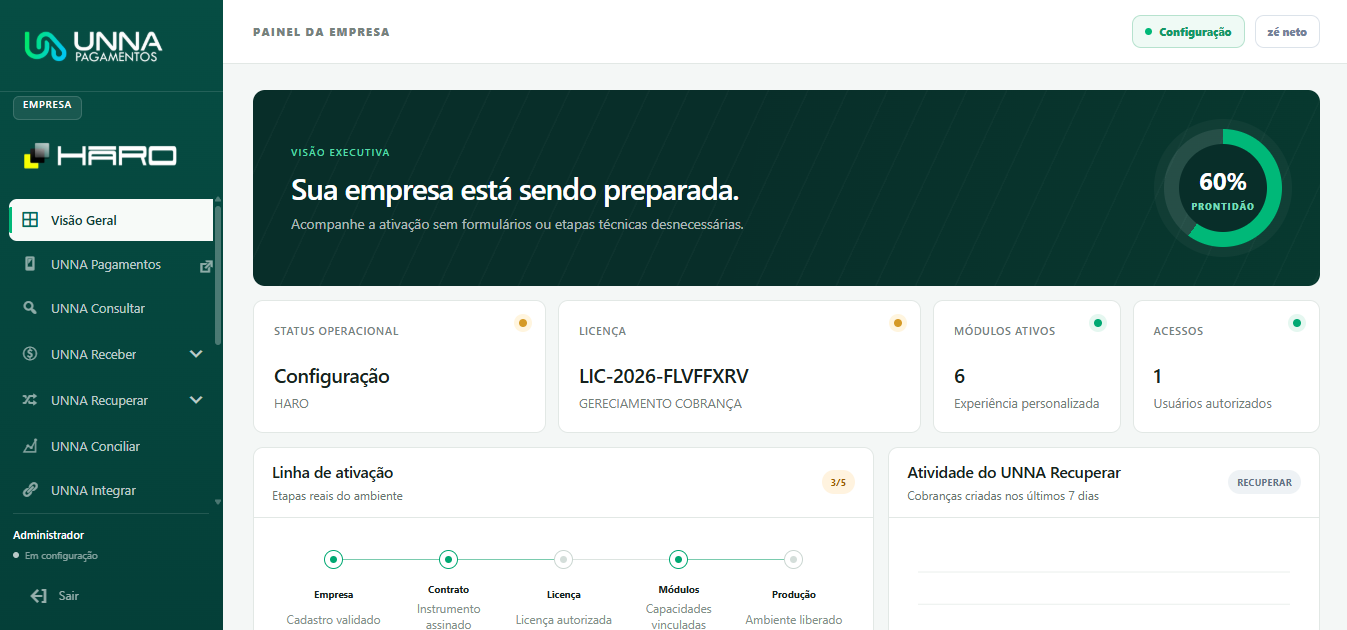
Task: Expand the UNNA Recuperar submenu chevron
Action: click(x=196, y=400)
